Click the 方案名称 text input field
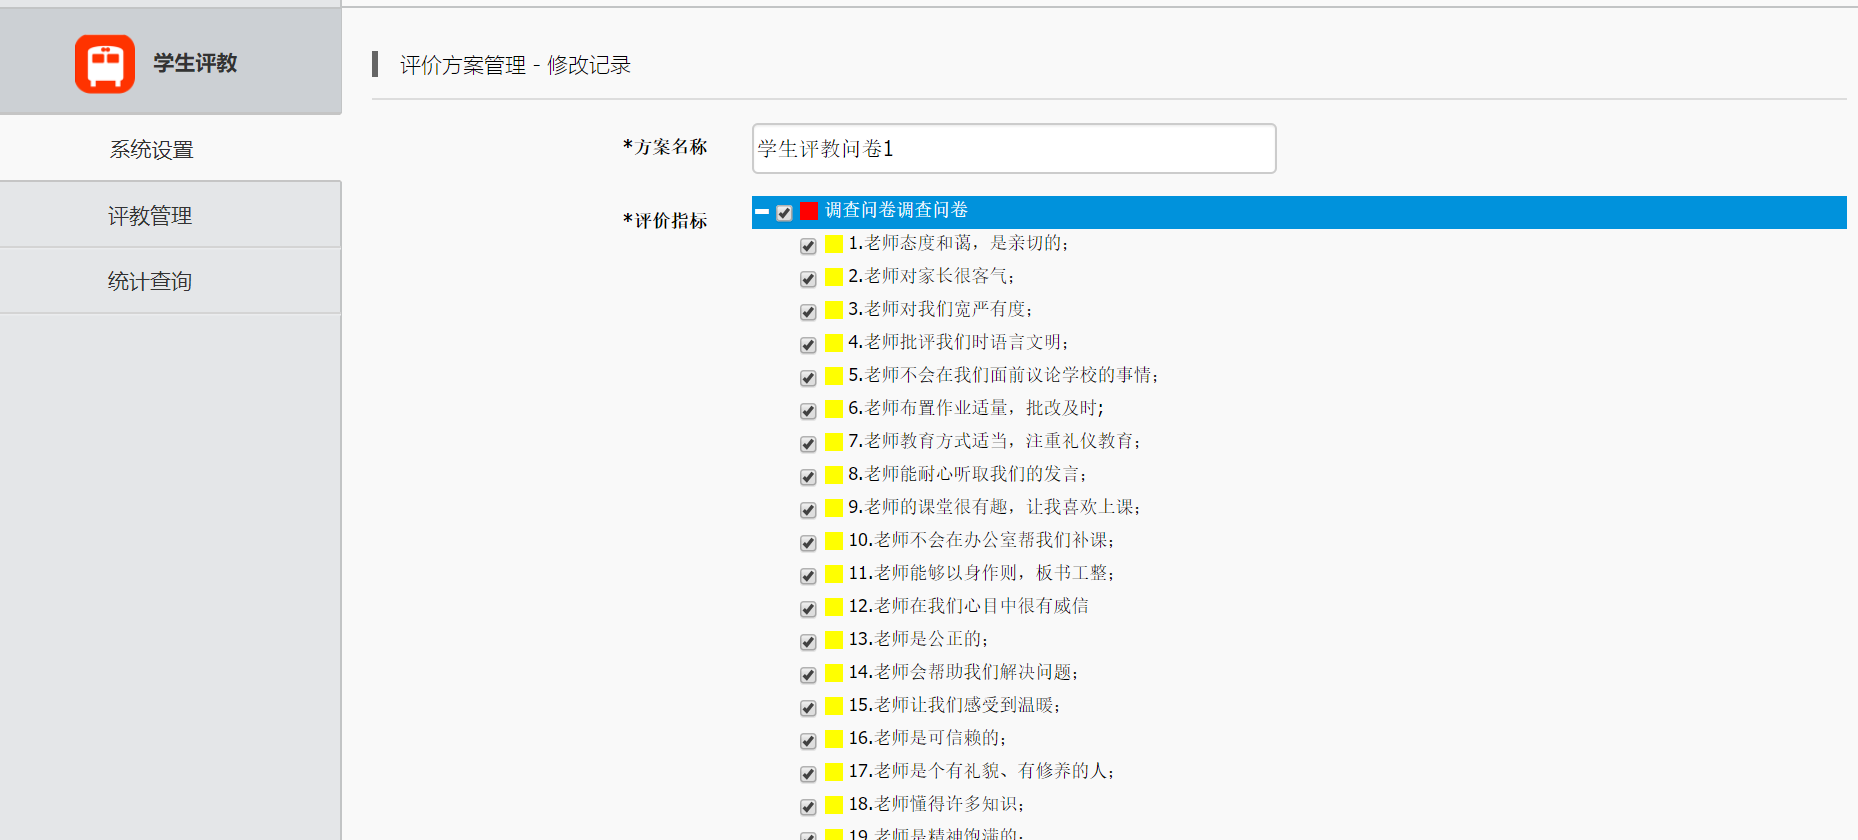 pos(1013,149)
